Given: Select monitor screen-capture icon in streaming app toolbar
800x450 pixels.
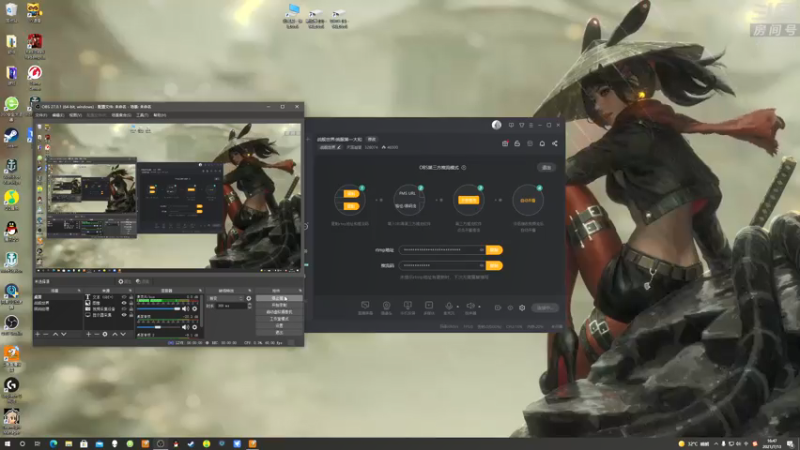Looking at the screenshot, I should (x=365, y=306).
